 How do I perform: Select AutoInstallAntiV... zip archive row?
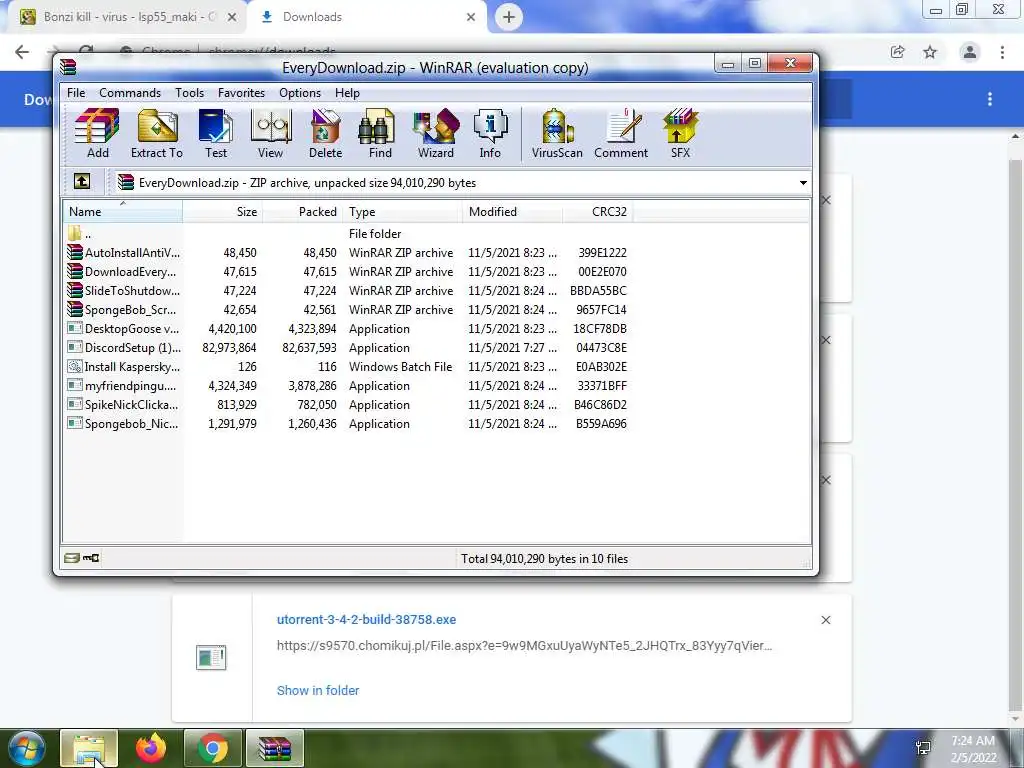point(349,253)
